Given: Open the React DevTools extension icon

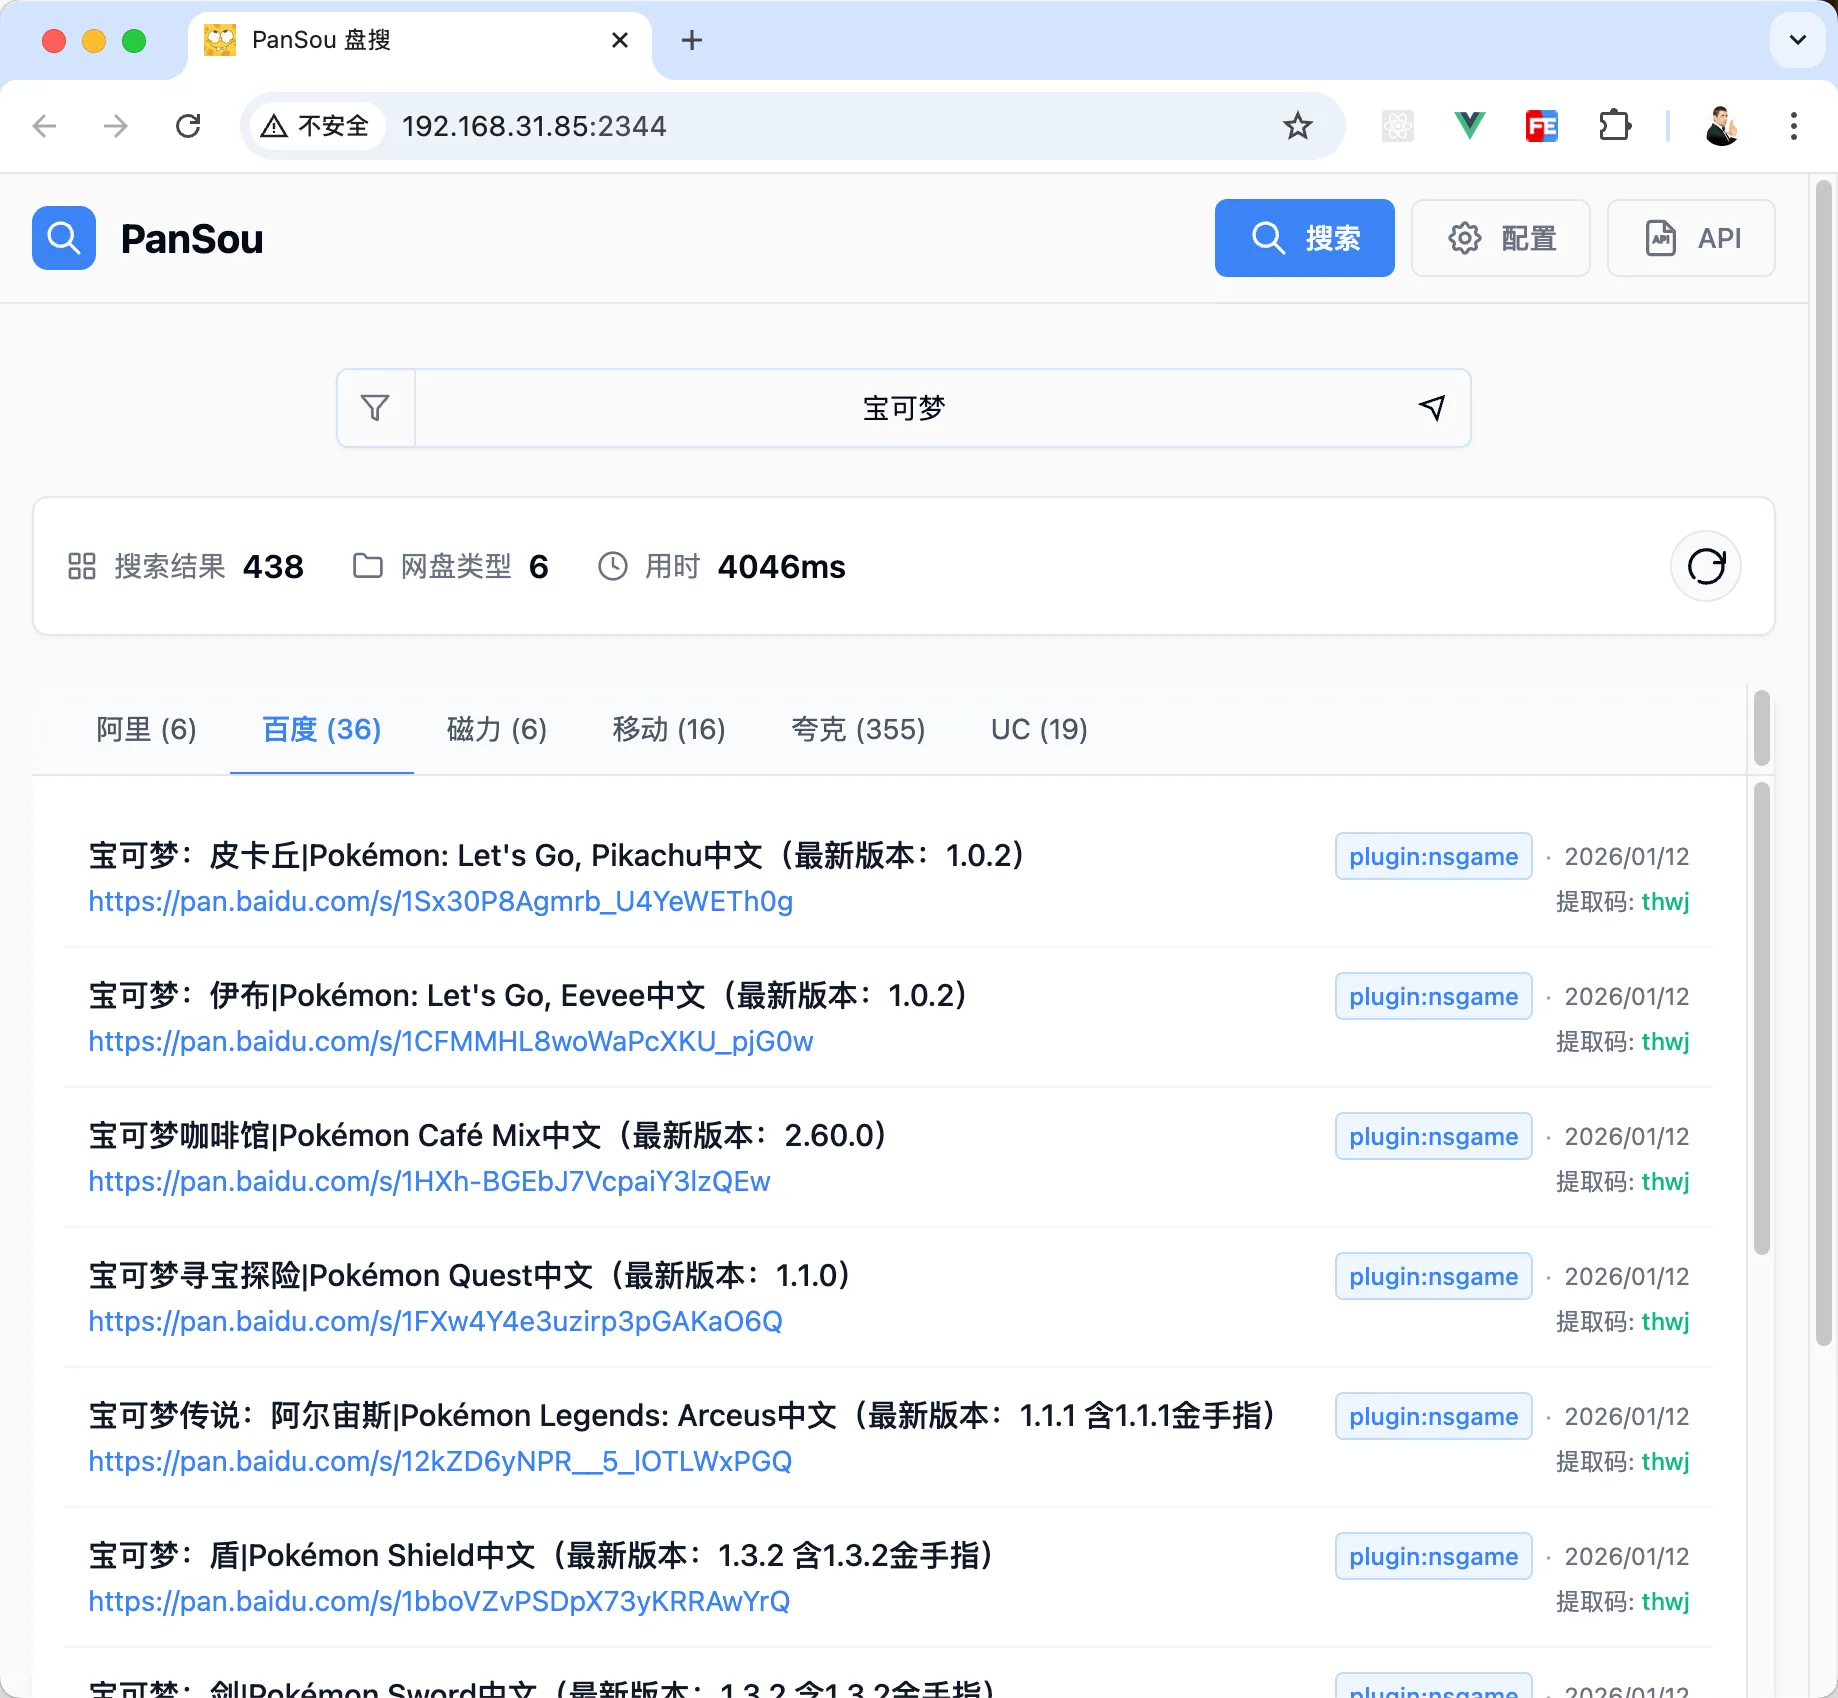Looking at the screenshot, I should [x=1398, y=126].
